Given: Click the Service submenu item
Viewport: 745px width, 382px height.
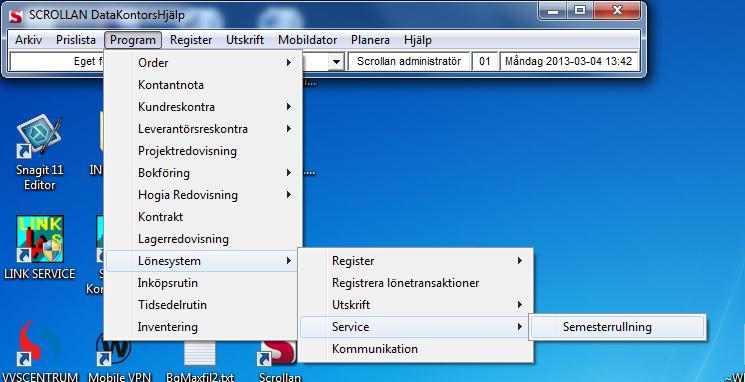Looking at the screenshot, I should click(x=415, y=327).
